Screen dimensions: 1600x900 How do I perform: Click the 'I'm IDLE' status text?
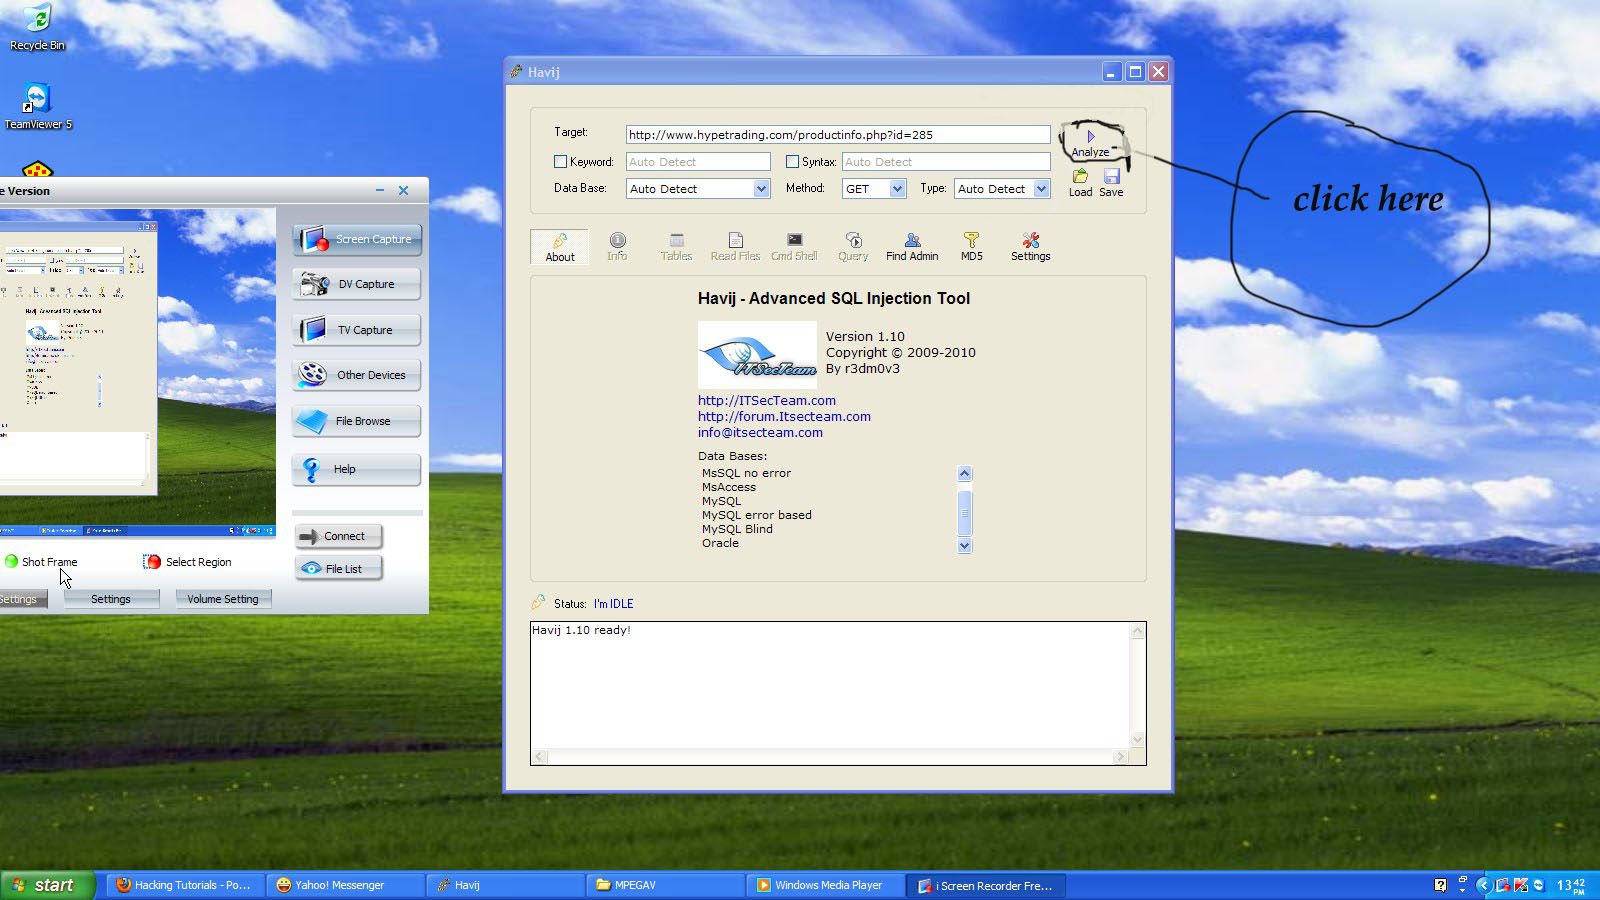point(613,604)
